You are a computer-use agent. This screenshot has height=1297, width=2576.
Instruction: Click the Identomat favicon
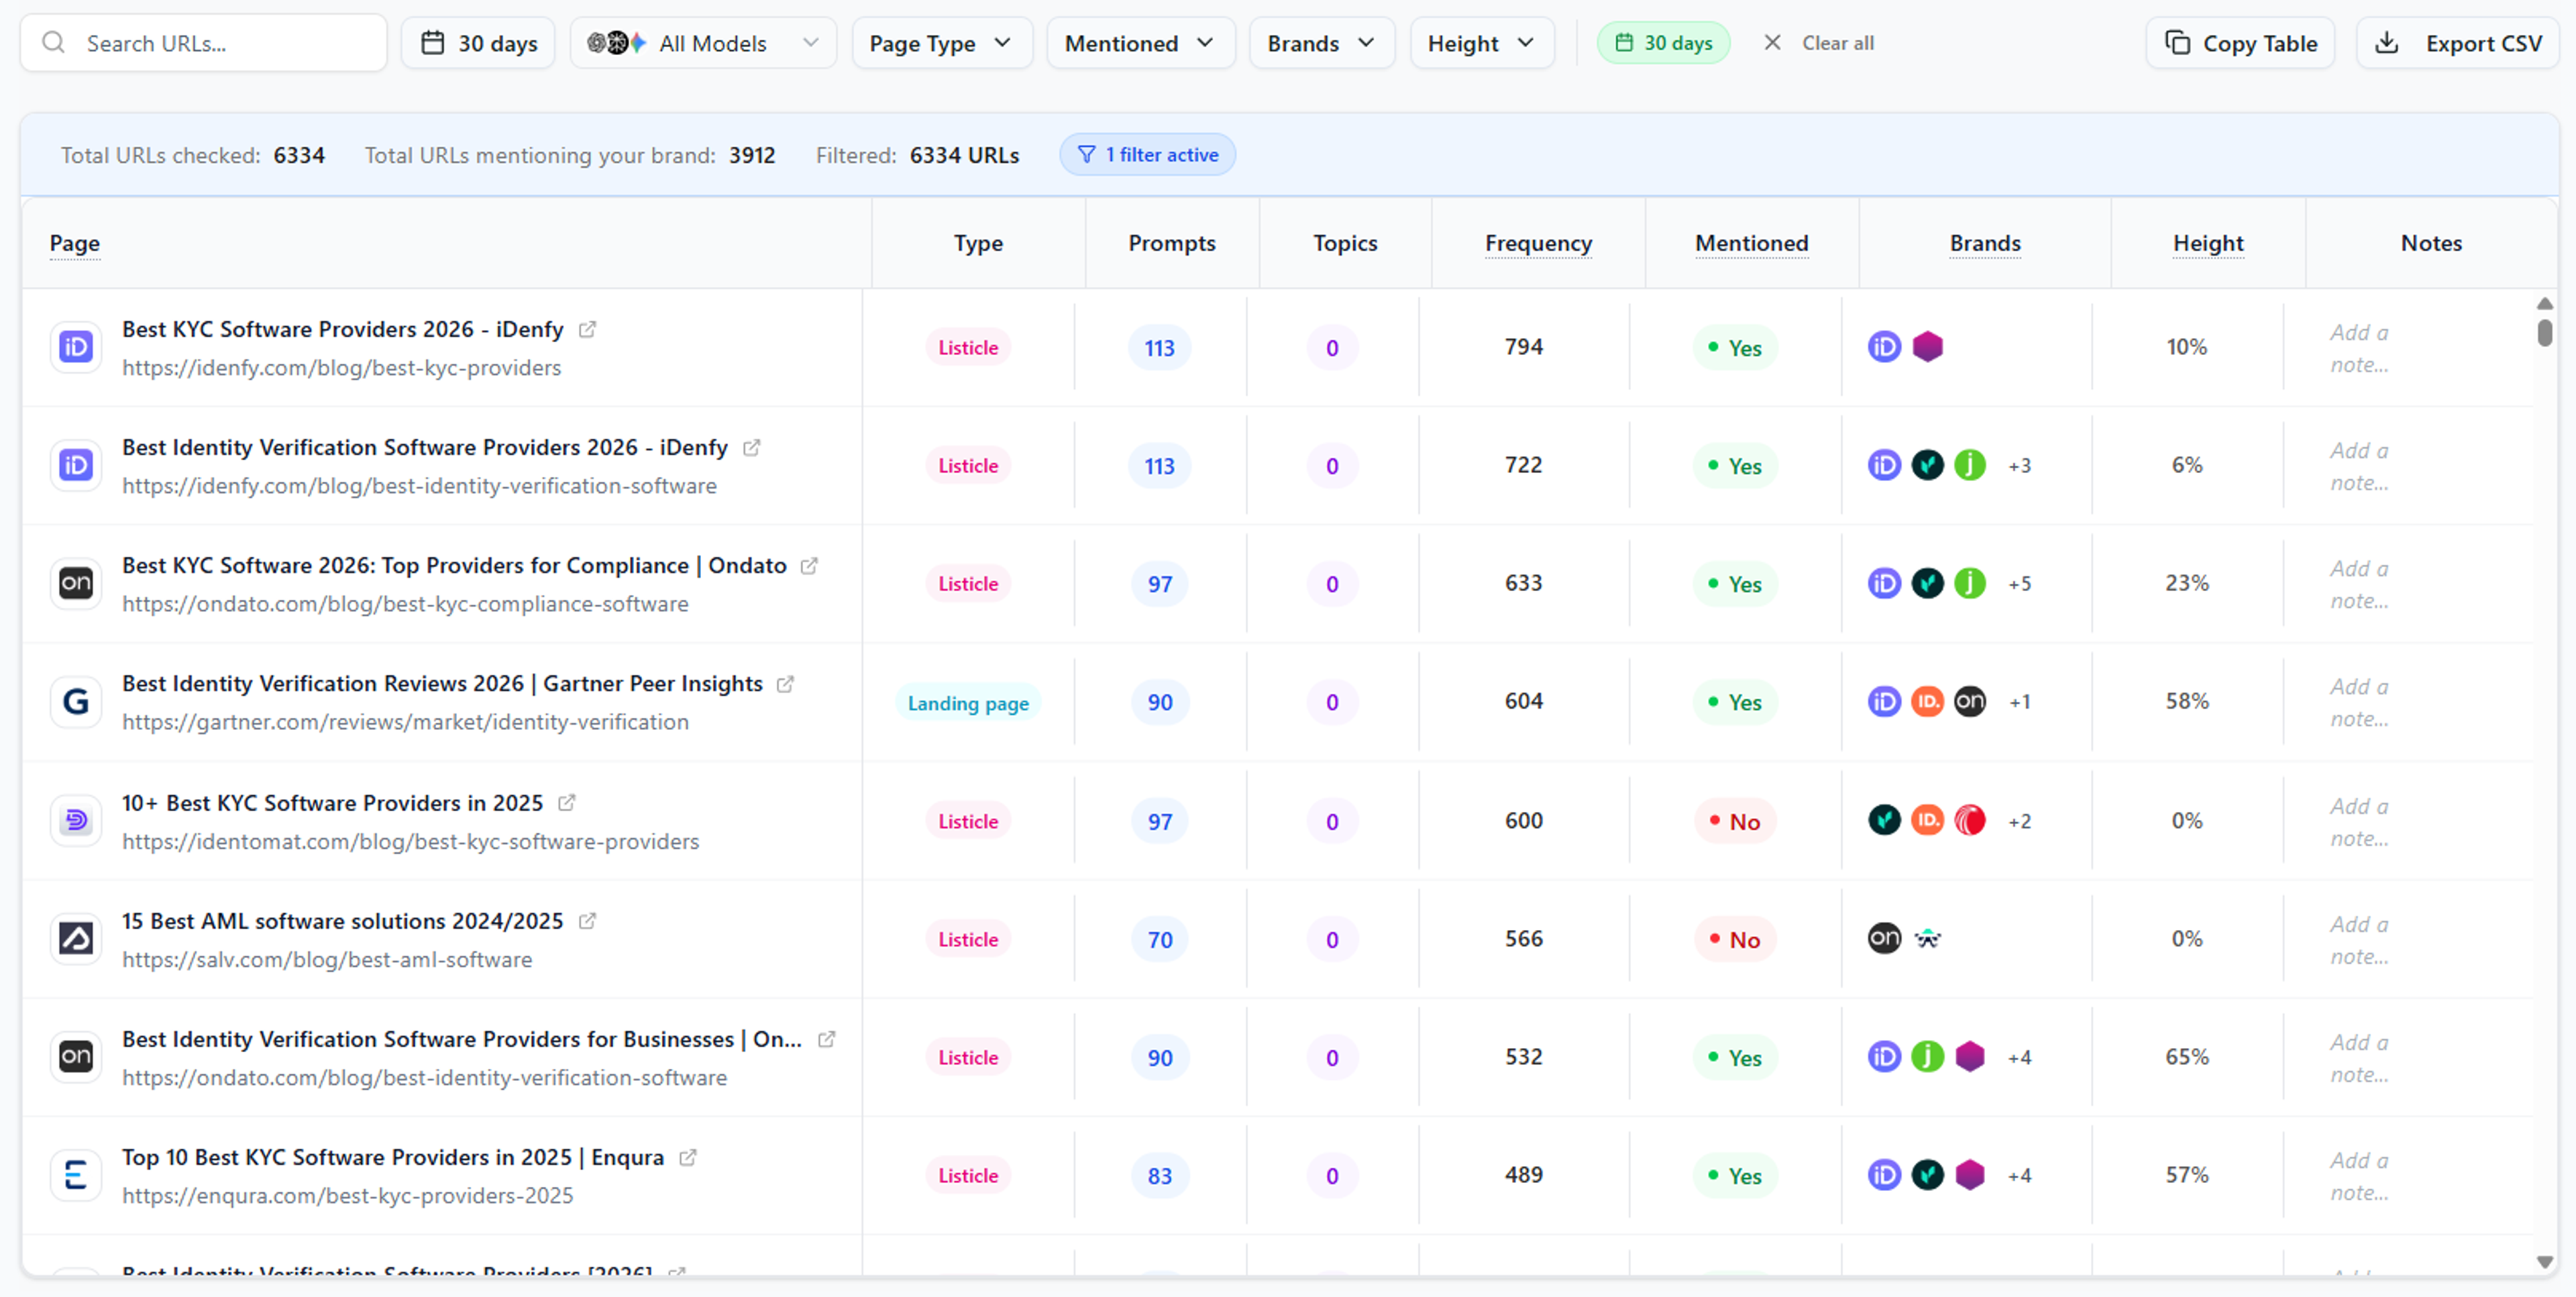tap(76, 820)
